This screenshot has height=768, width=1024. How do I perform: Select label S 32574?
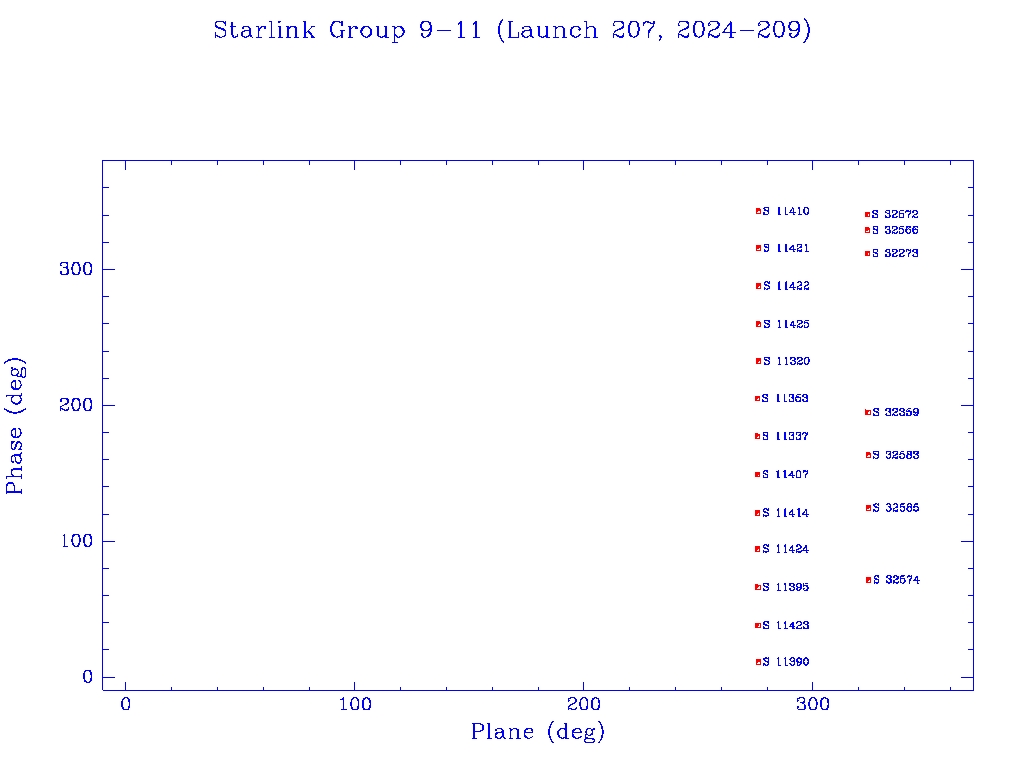897,580
